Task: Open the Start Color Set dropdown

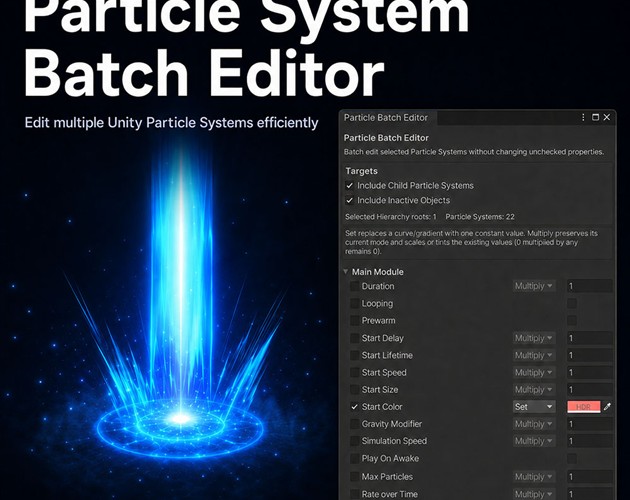Action: 534,407
